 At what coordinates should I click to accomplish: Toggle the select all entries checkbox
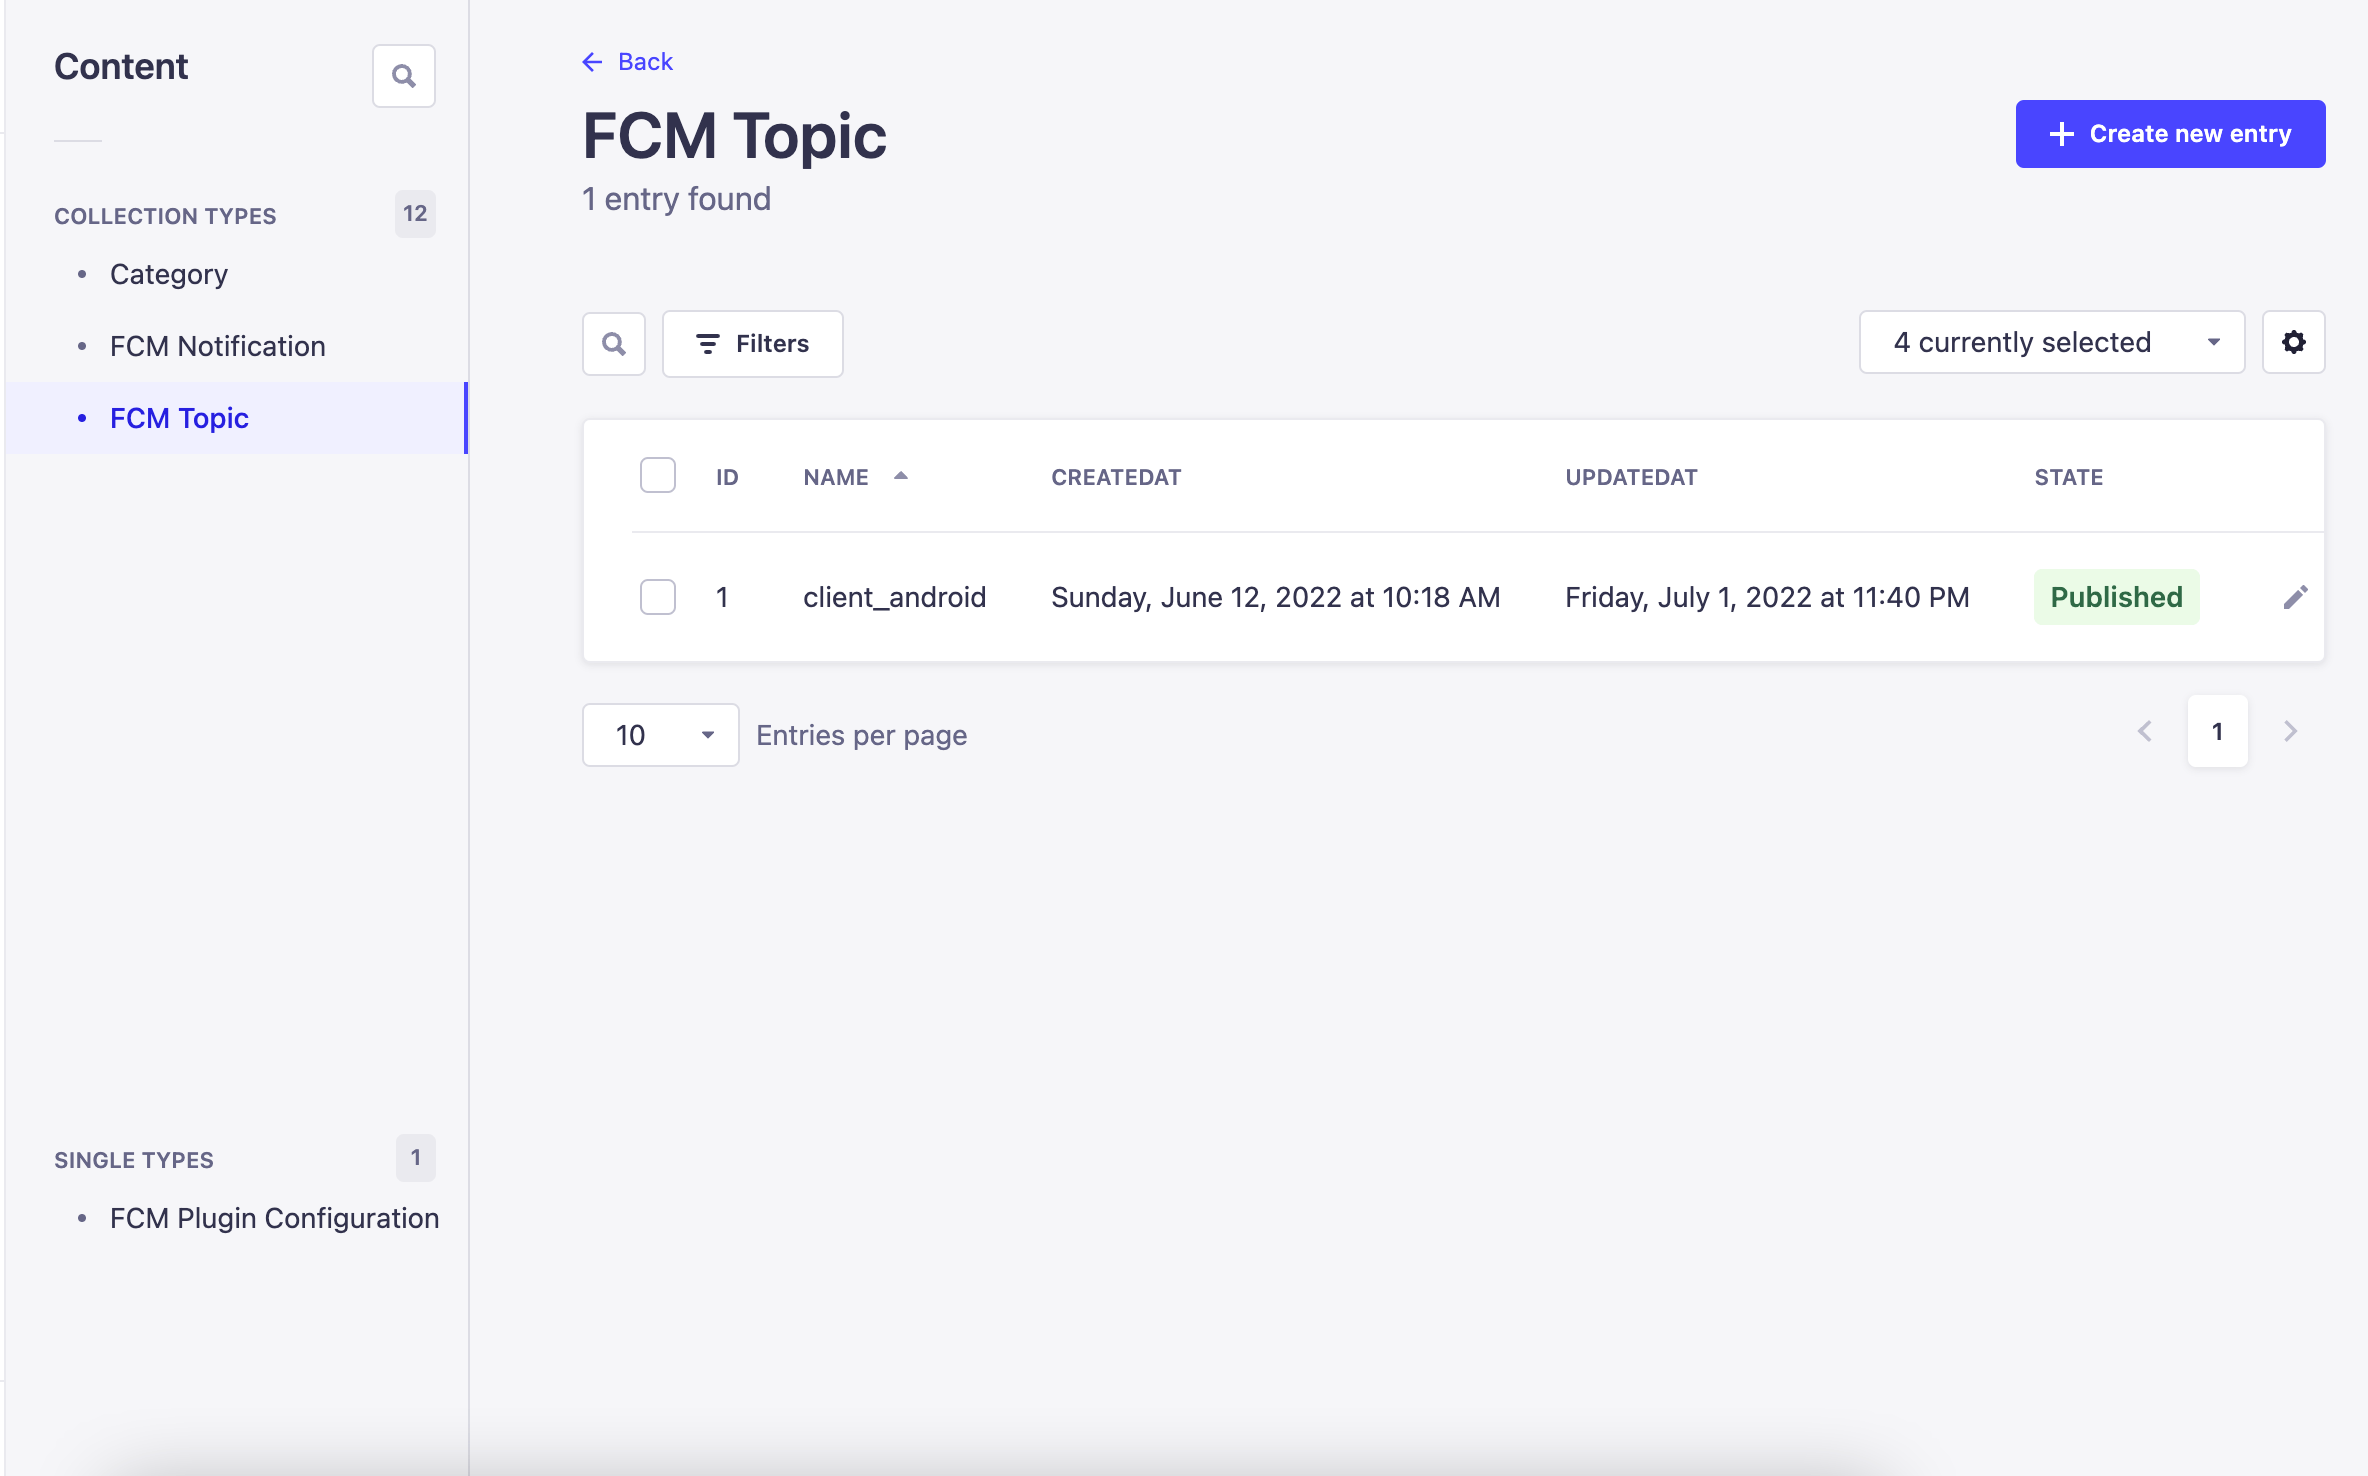(x=657, y=476)
